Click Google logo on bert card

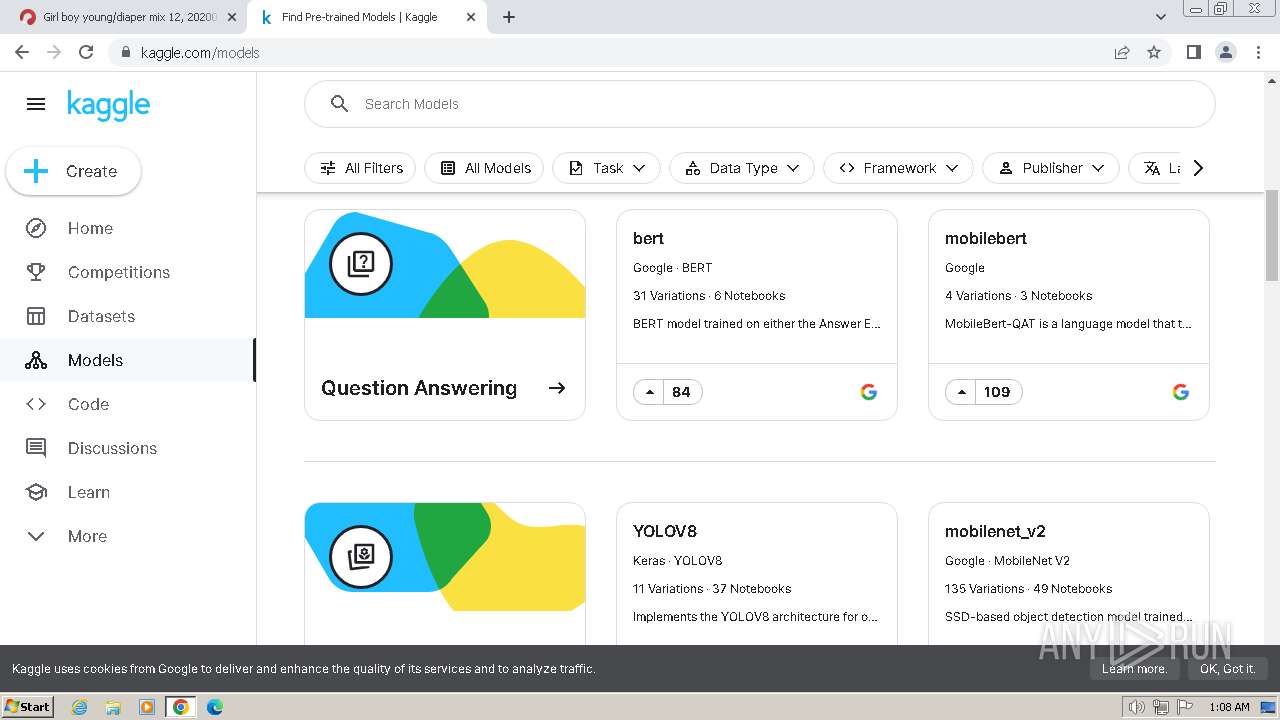[869, 392]
